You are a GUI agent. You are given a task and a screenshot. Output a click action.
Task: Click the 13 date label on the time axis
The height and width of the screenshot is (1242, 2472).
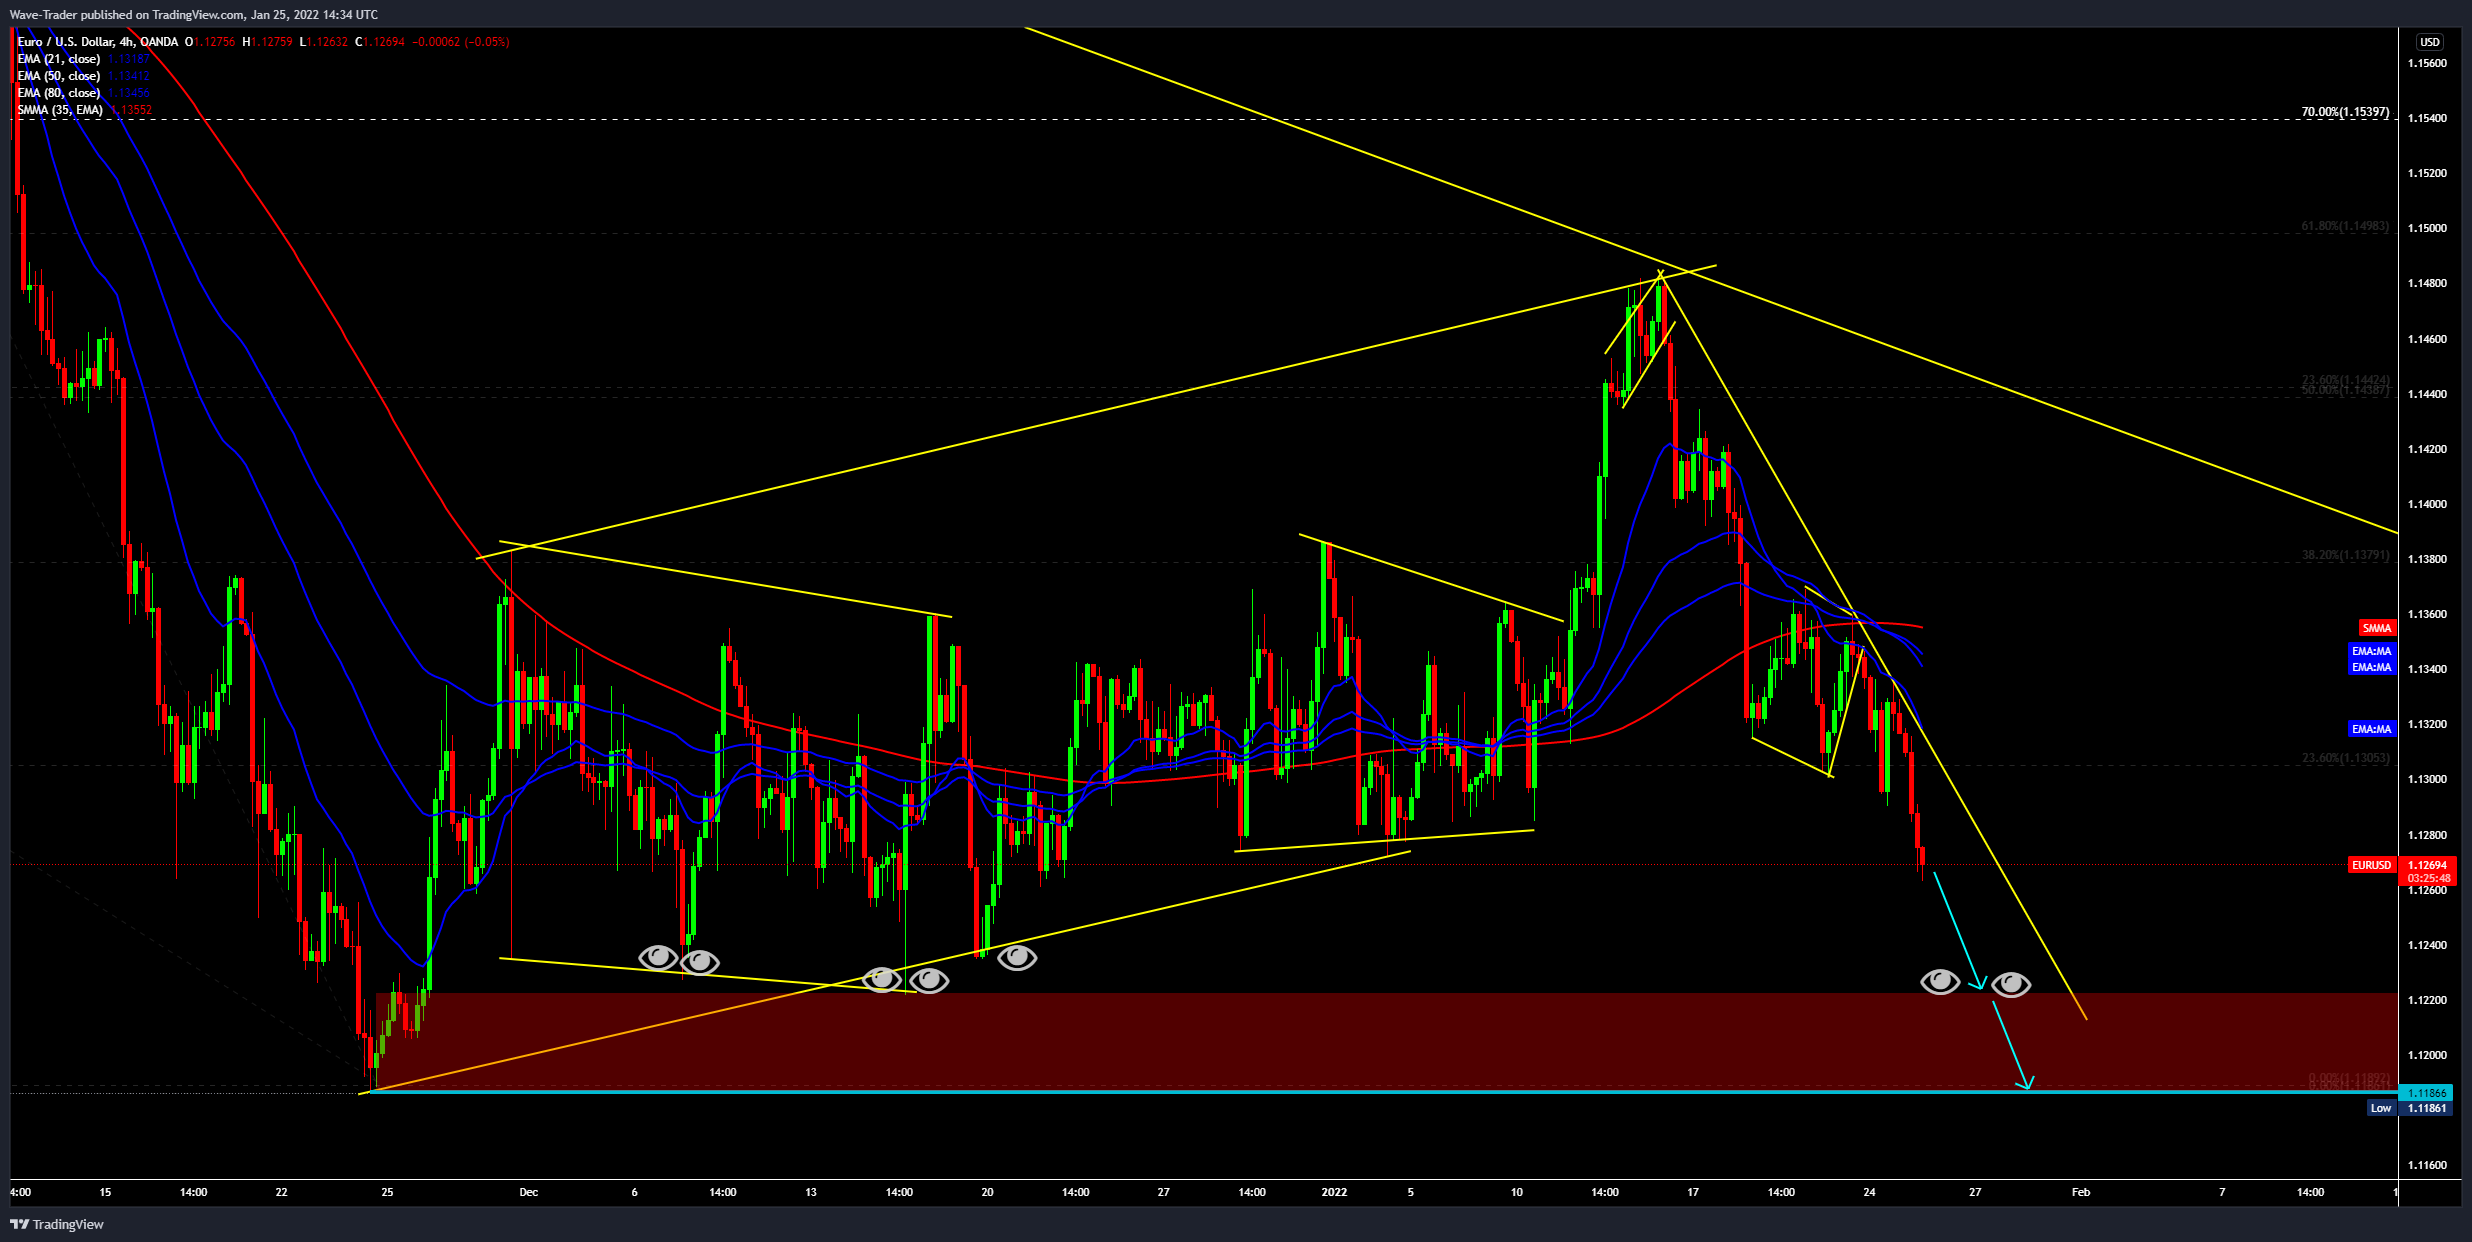pyautogui.click(x=811, y=1192)
